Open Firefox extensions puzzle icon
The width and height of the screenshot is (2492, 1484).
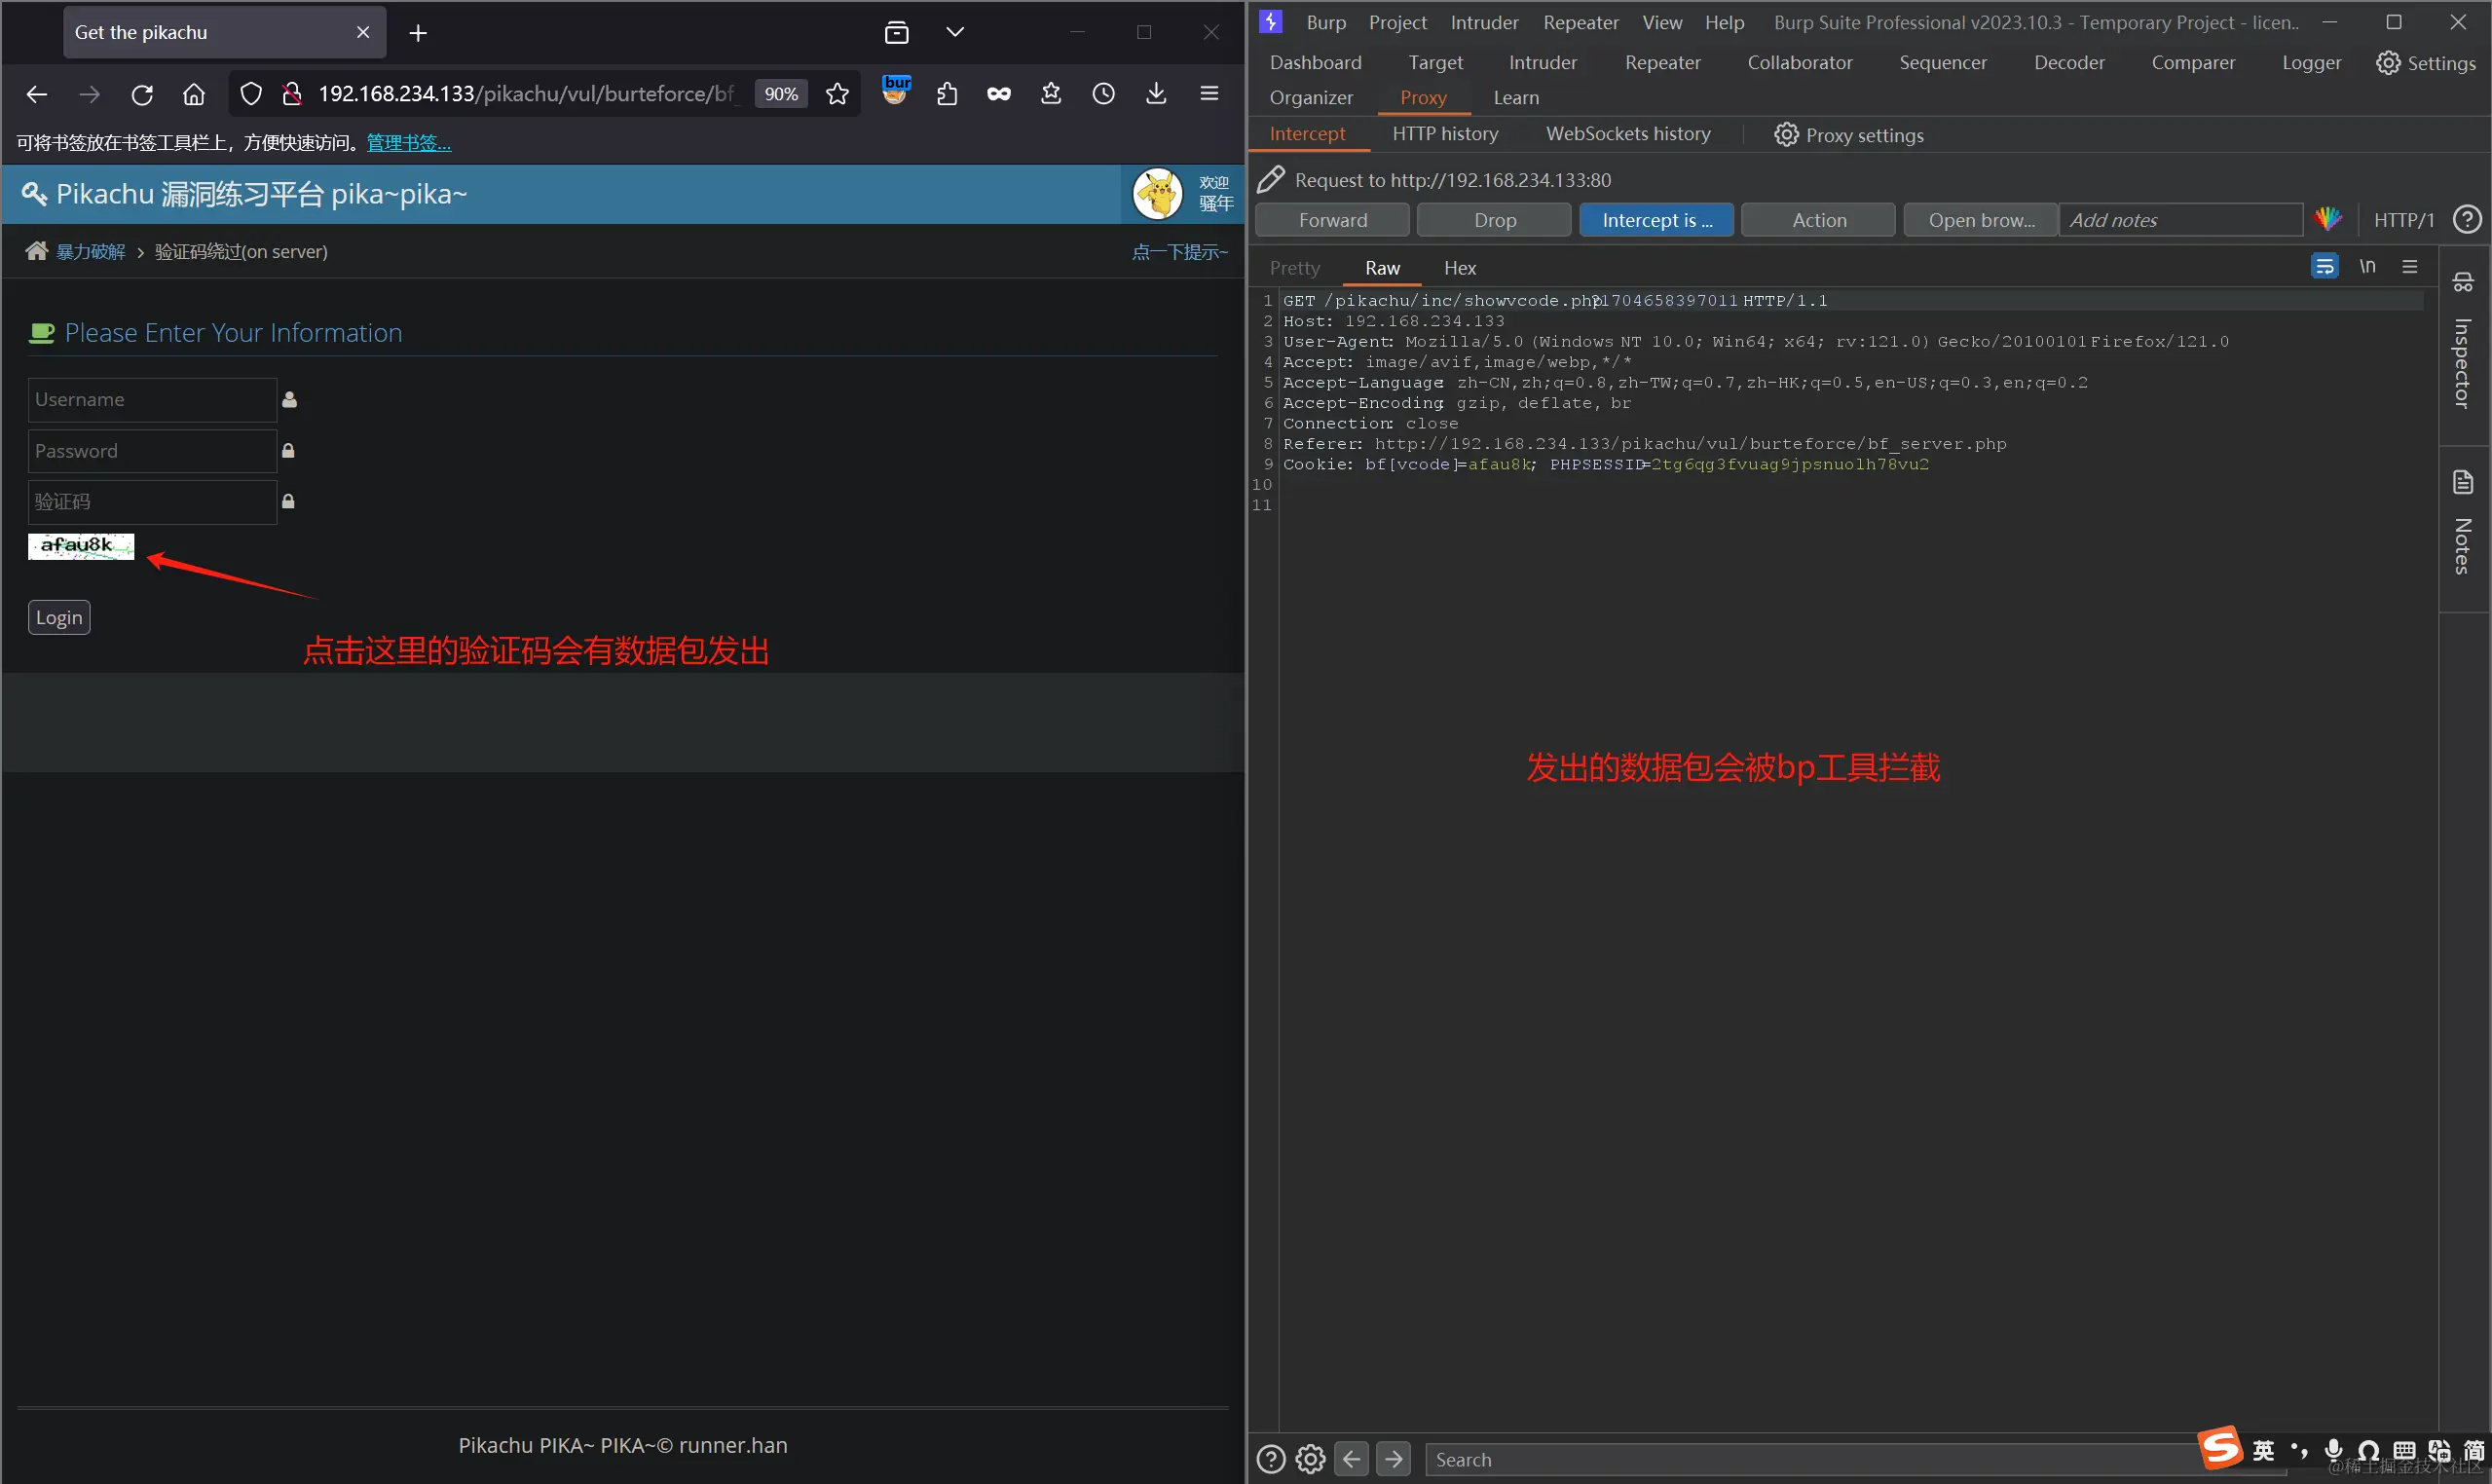947,94
